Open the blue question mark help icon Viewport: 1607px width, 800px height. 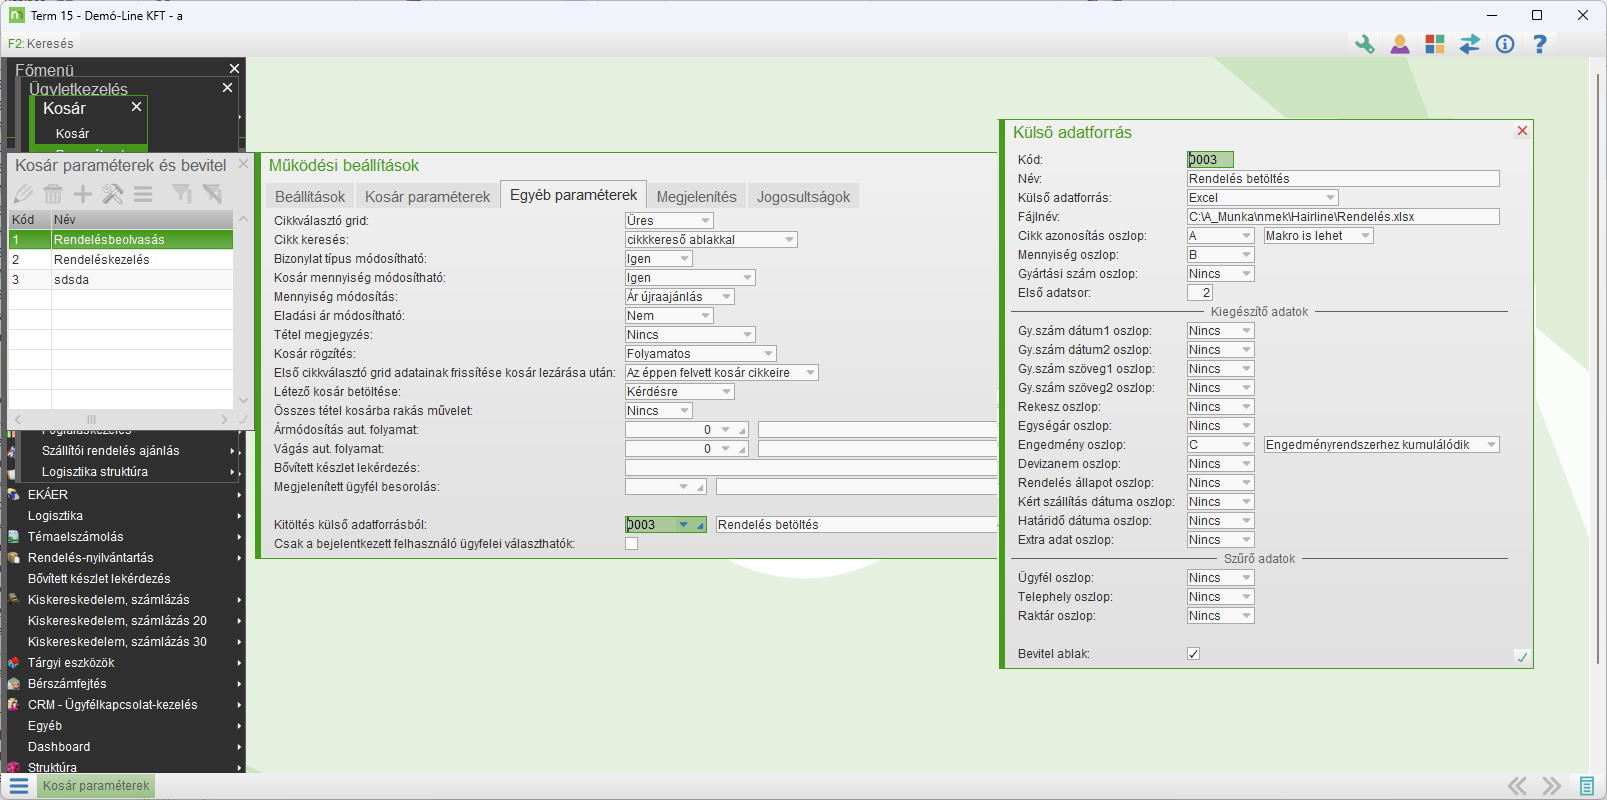(x=1539, y=44)
